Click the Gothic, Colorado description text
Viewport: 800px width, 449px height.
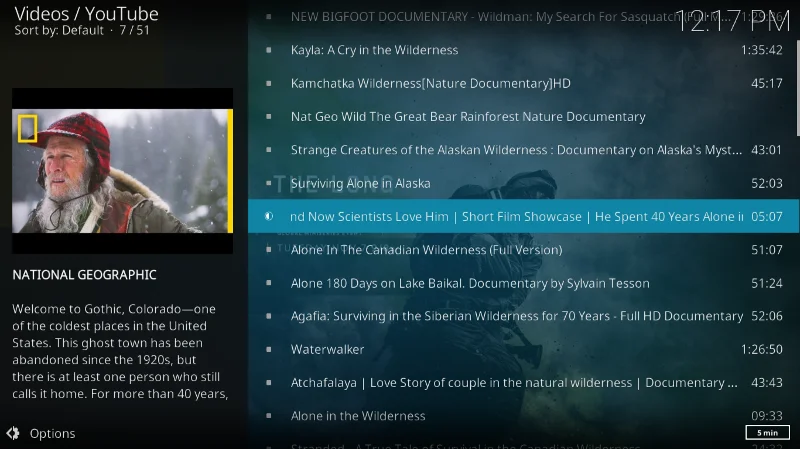pyautogui.click(x=120, y=351)
